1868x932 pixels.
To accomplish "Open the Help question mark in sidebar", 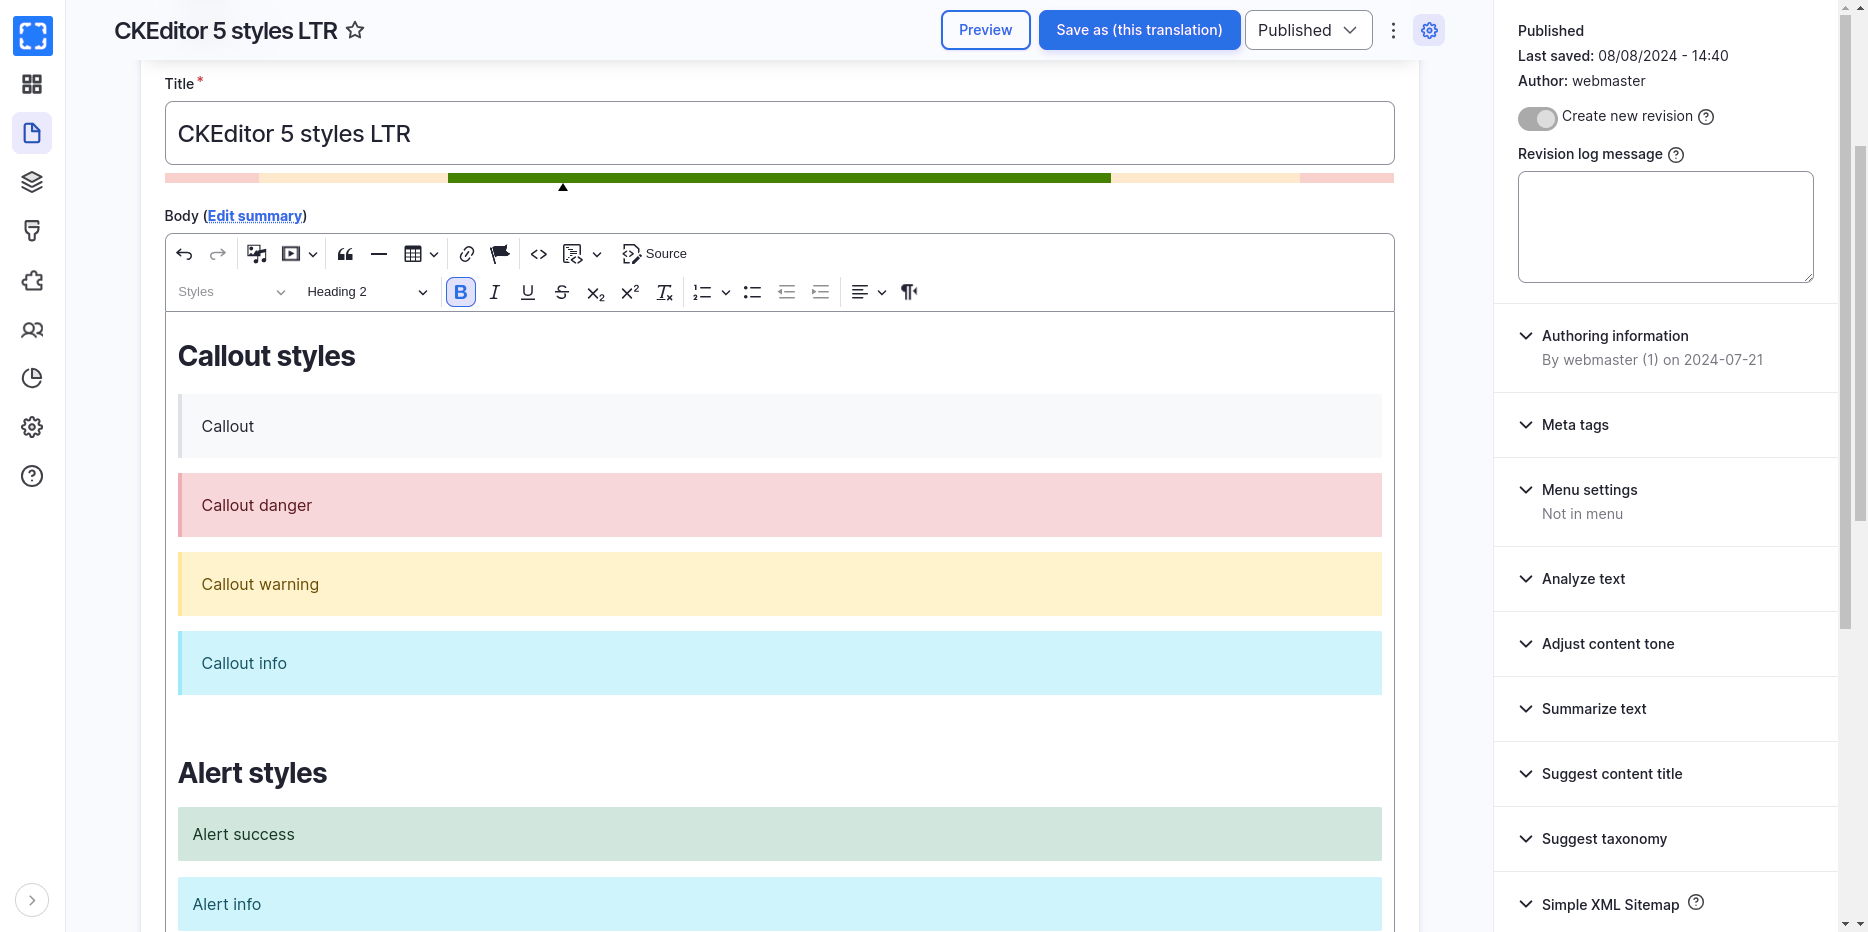I will point(32,476).
